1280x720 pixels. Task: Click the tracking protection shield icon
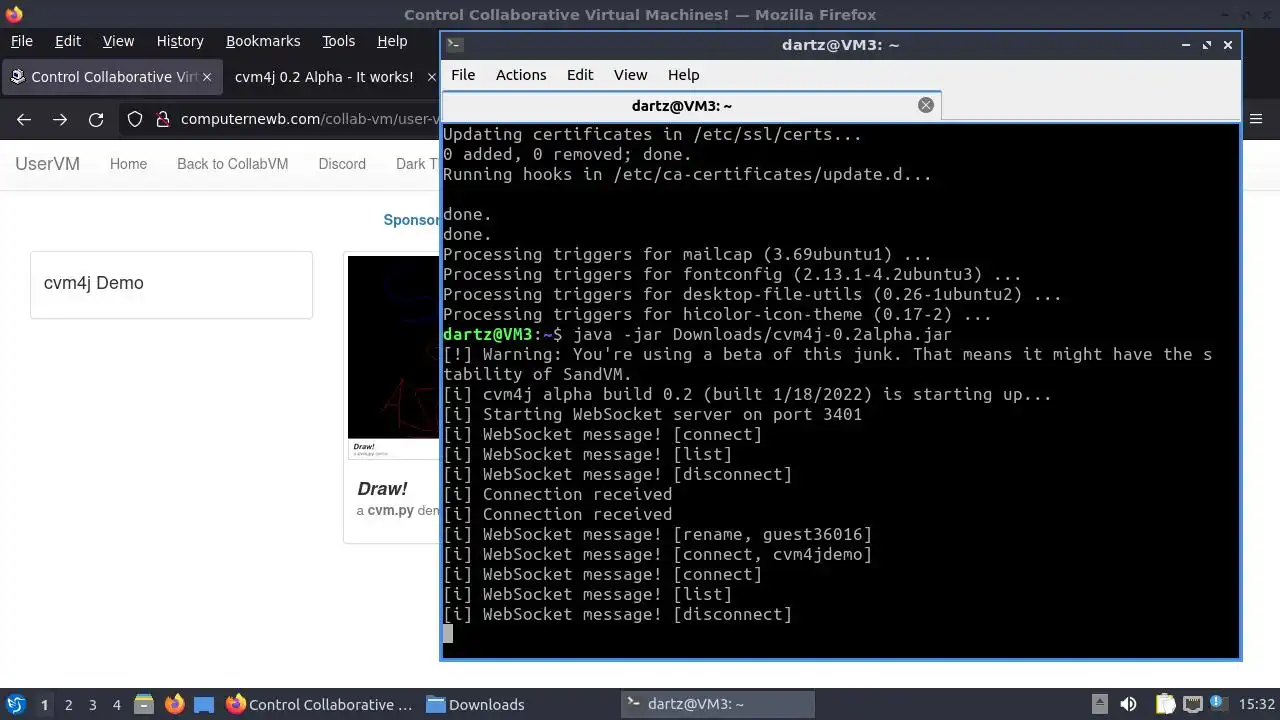click(135, 119)
